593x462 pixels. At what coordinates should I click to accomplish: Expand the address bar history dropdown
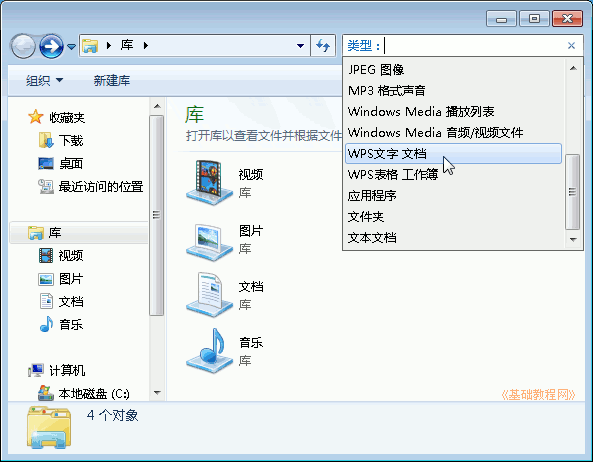coord(300,46)
